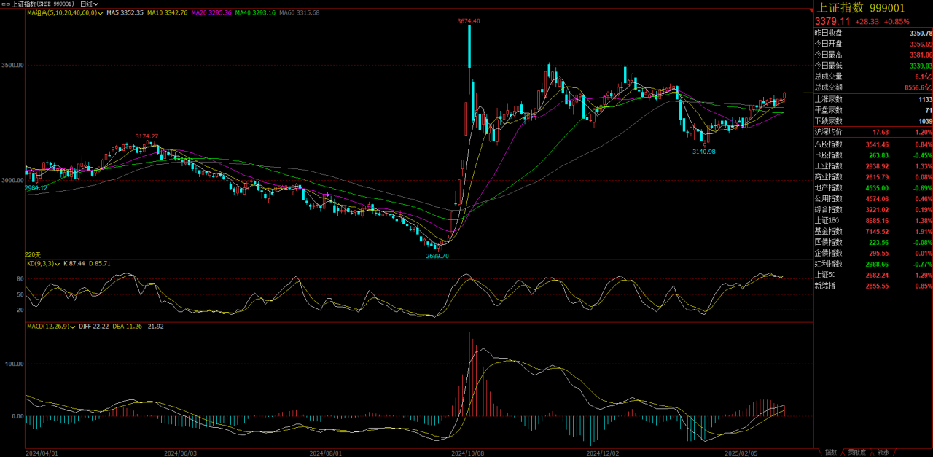This screenshot has height=457, width=933.
Task: Click the 3674.40 peak price label
Action: tap(469, 21)
